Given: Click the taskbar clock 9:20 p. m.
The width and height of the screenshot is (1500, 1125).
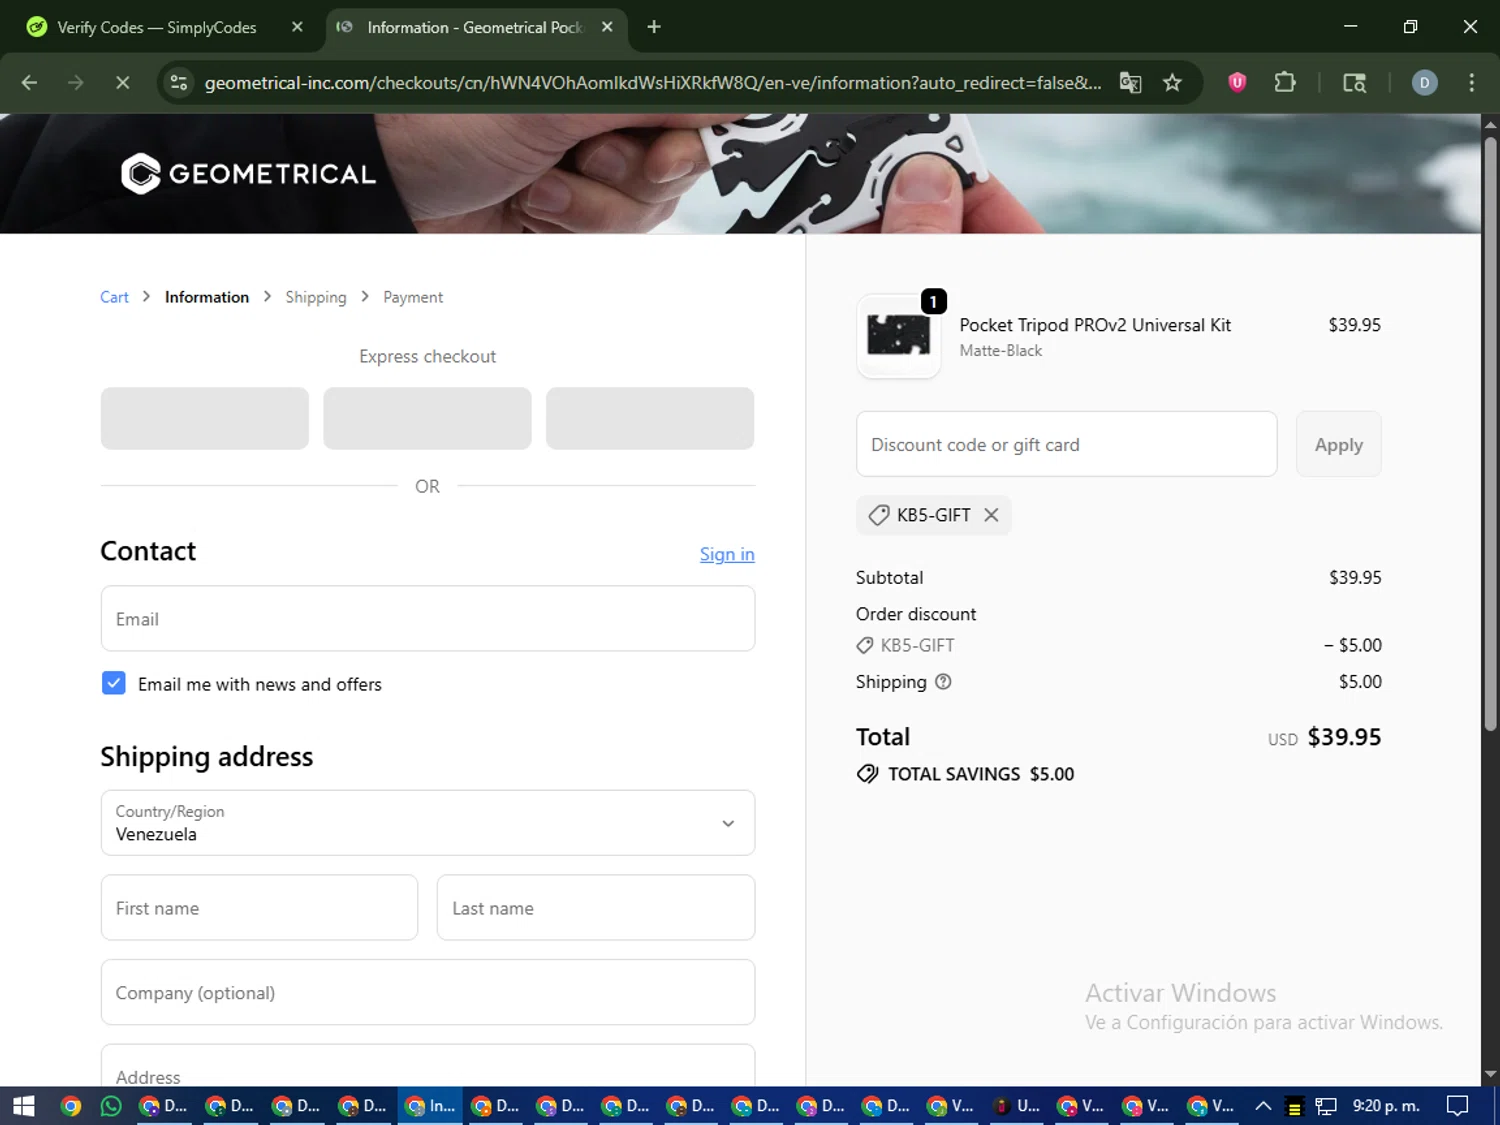Looking at the screenshot, I should (x=1386, y=1106).
